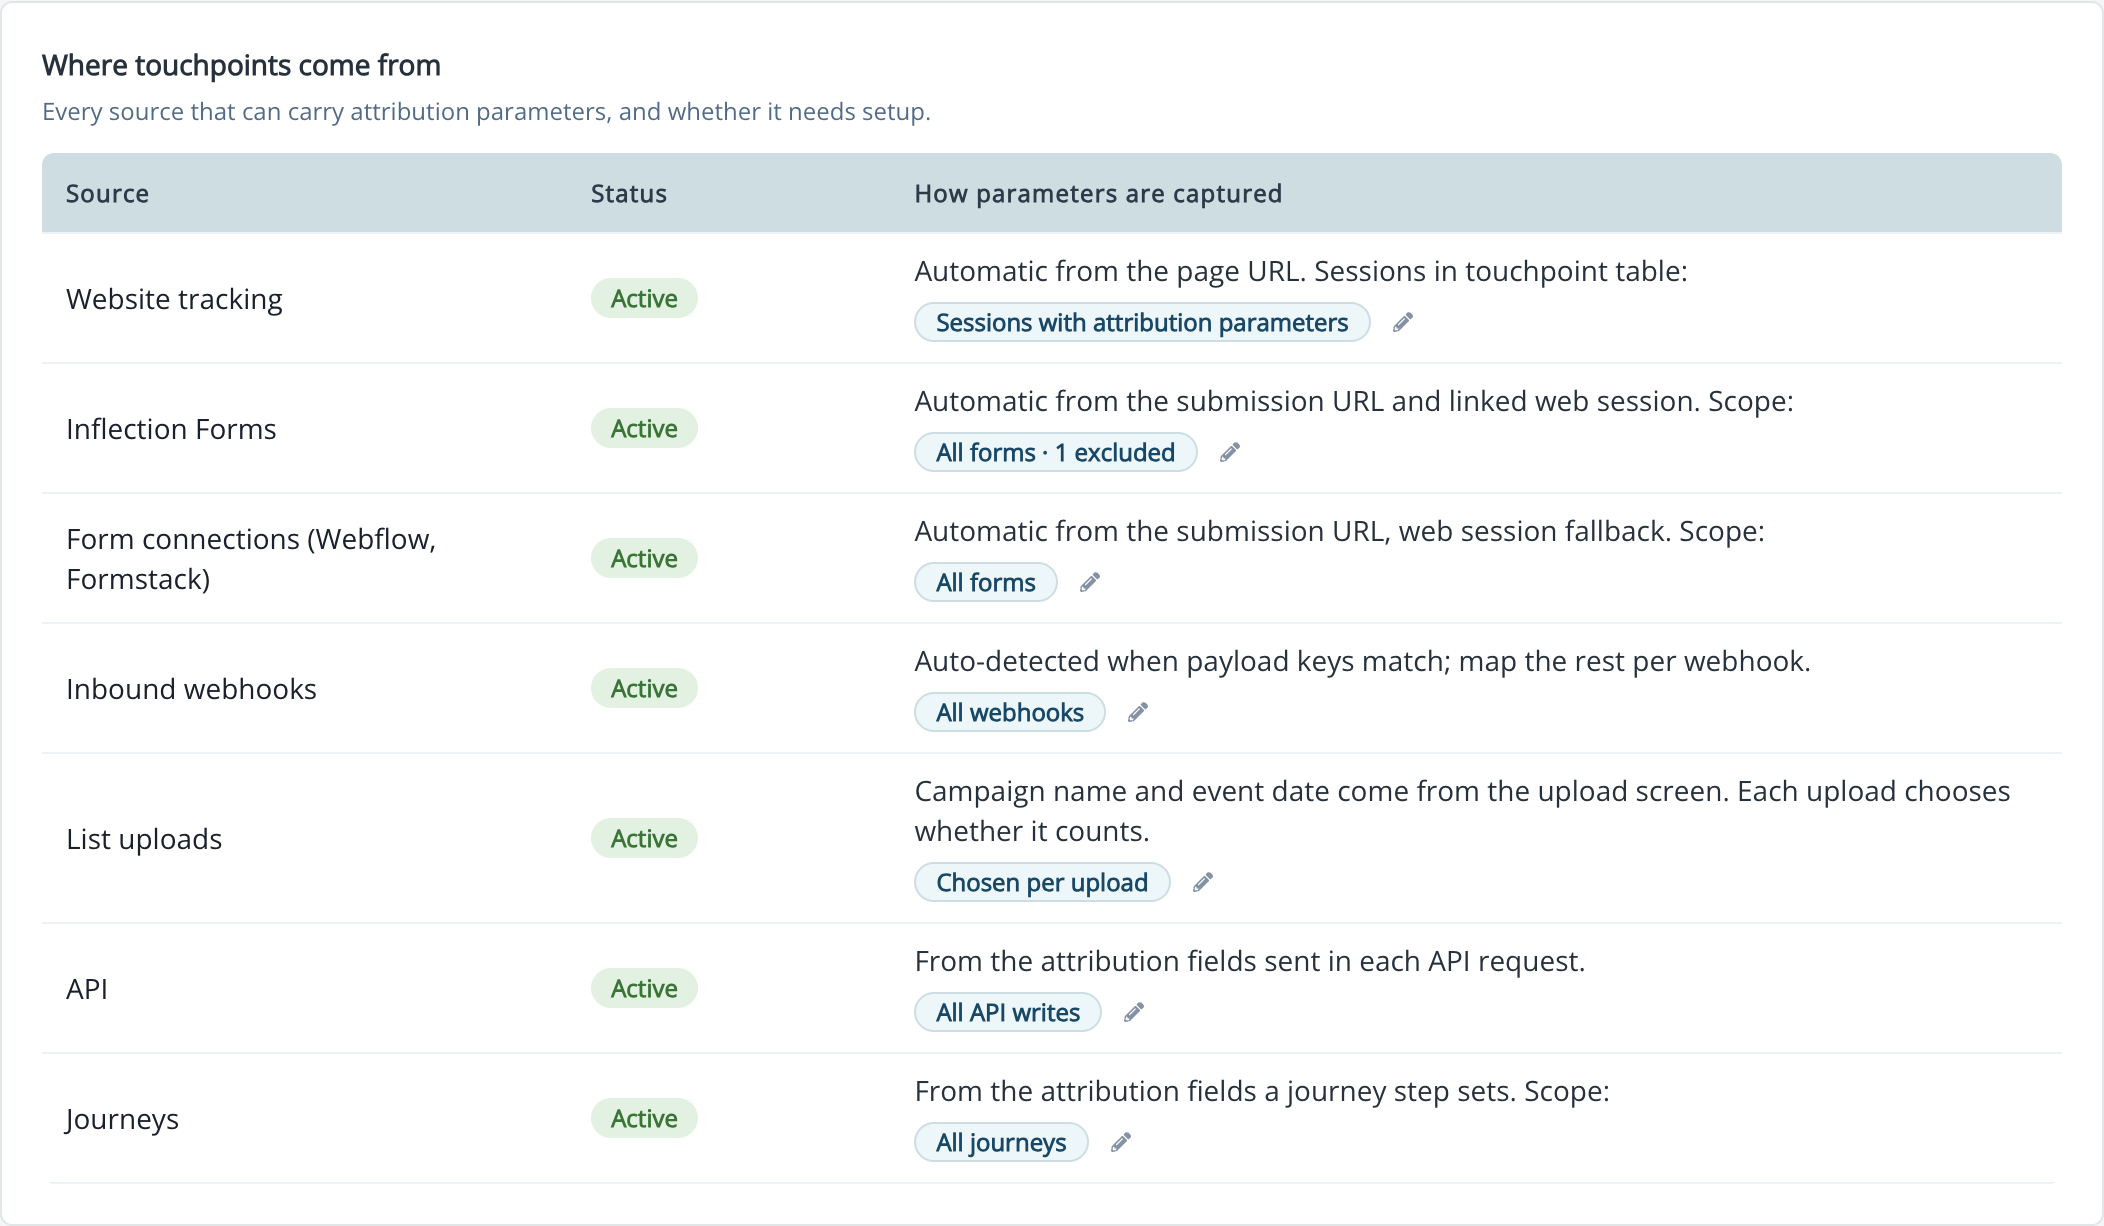Edit 'Chosen per upload' pencil icon
The height and width of the screenshot is (1226, 2104).
[1203, 882]
